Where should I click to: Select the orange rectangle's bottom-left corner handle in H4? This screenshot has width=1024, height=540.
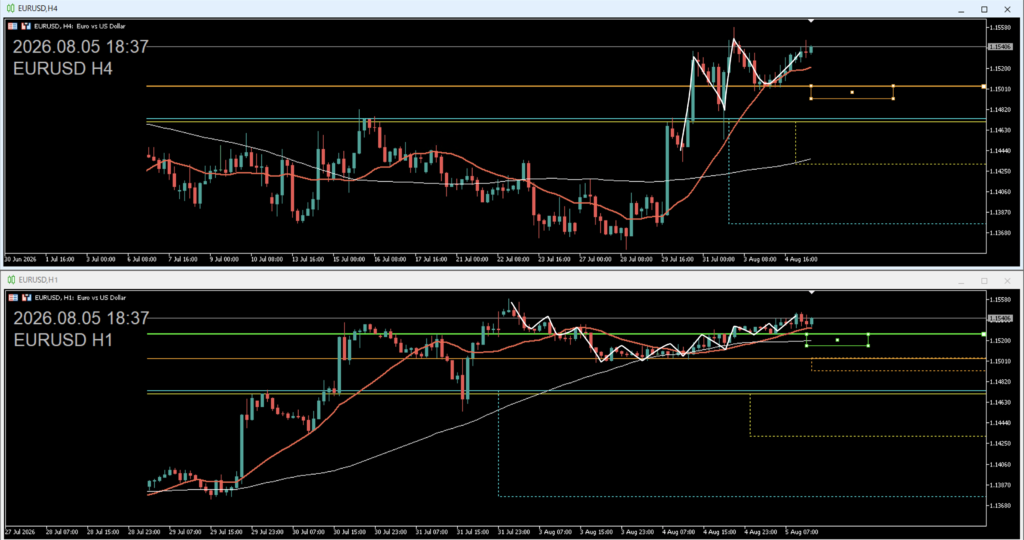coord(811,99)
